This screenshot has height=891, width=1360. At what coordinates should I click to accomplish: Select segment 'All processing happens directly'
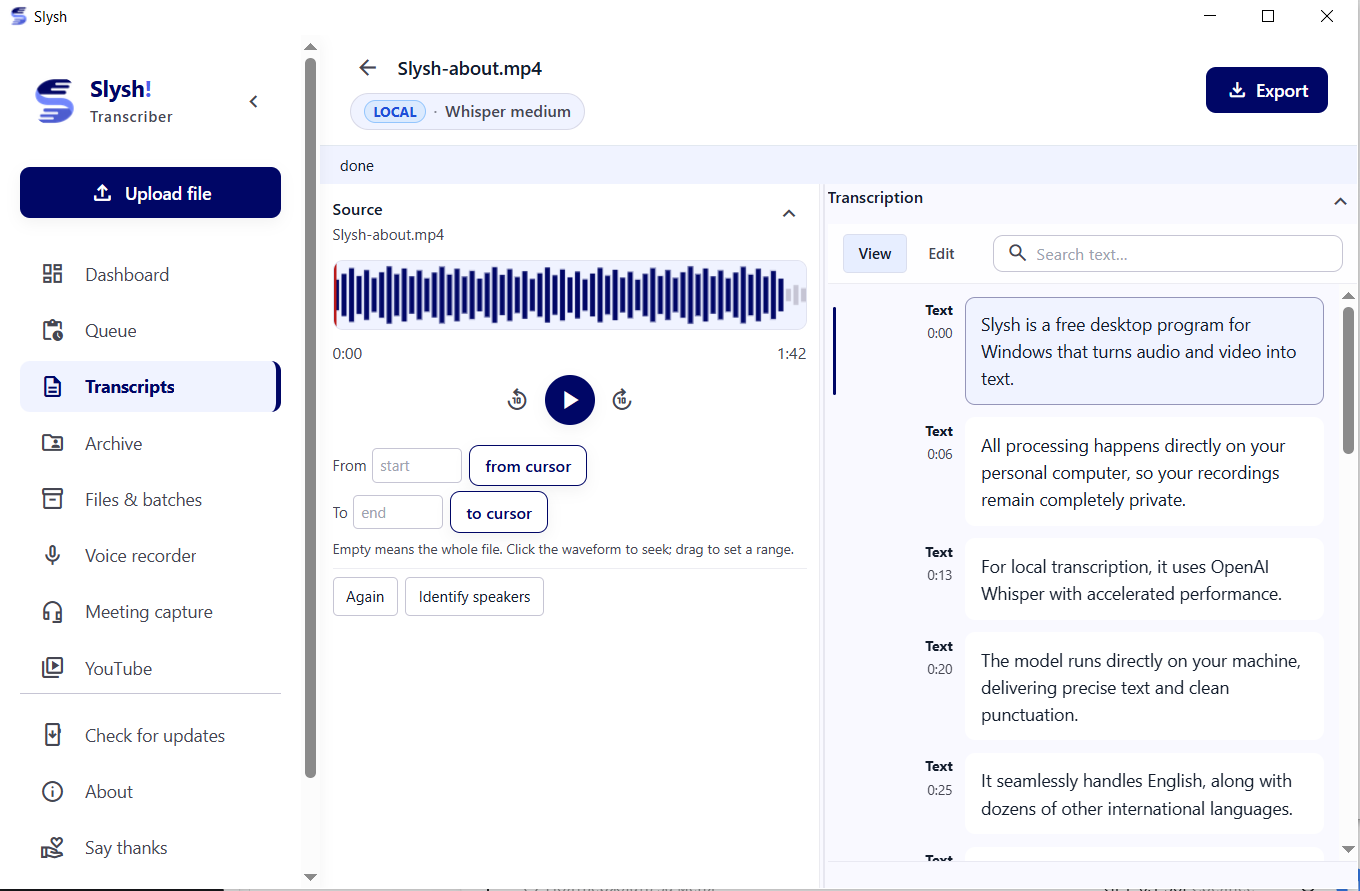coord(1144,472)
